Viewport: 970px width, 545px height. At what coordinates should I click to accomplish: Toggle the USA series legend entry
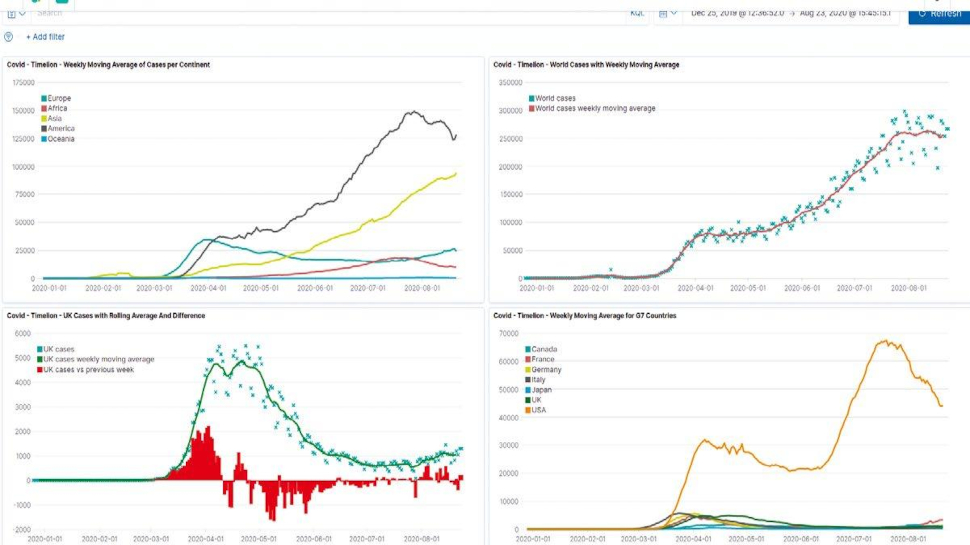pyautogui.click(x=536, y=410)
